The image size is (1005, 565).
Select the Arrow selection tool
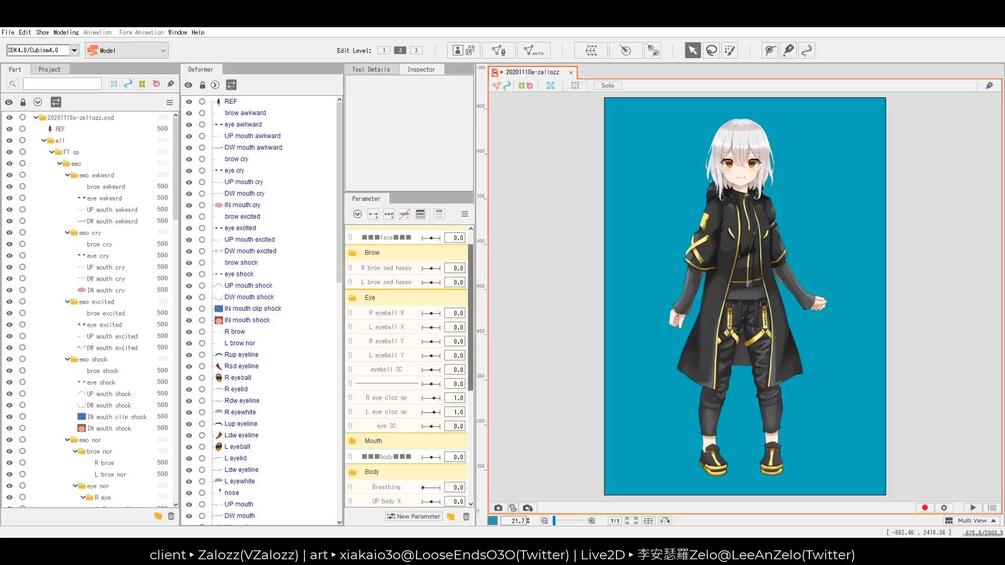(692, 50)
